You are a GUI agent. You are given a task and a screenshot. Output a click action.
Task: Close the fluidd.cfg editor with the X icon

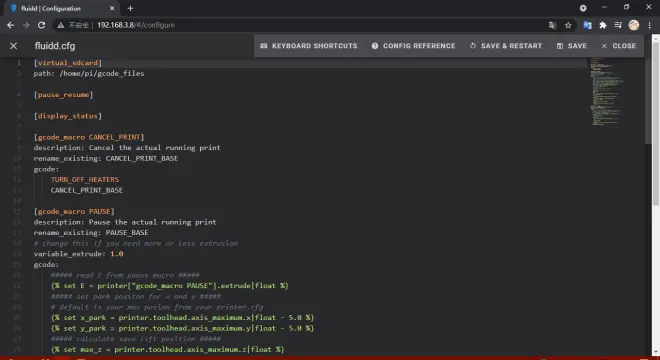click(13, 46)
